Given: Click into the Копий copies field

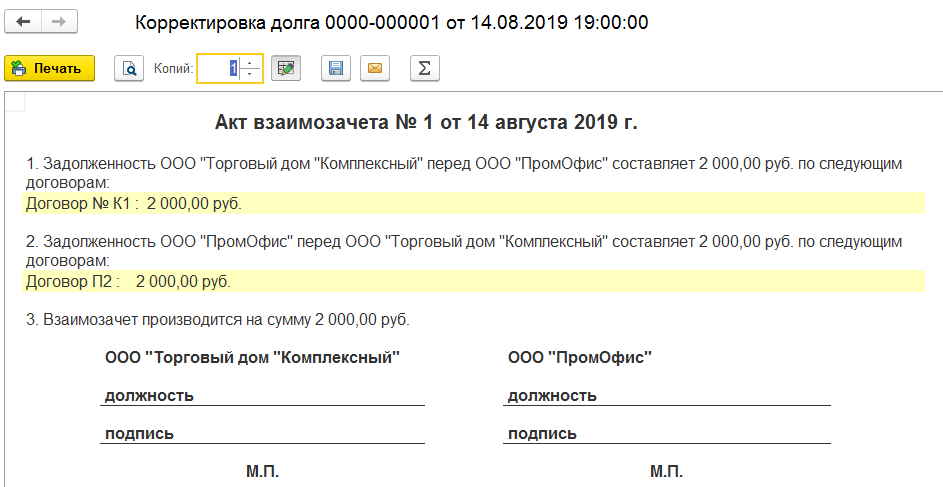Looking at the screenshot, I should (x=218, y=69).
